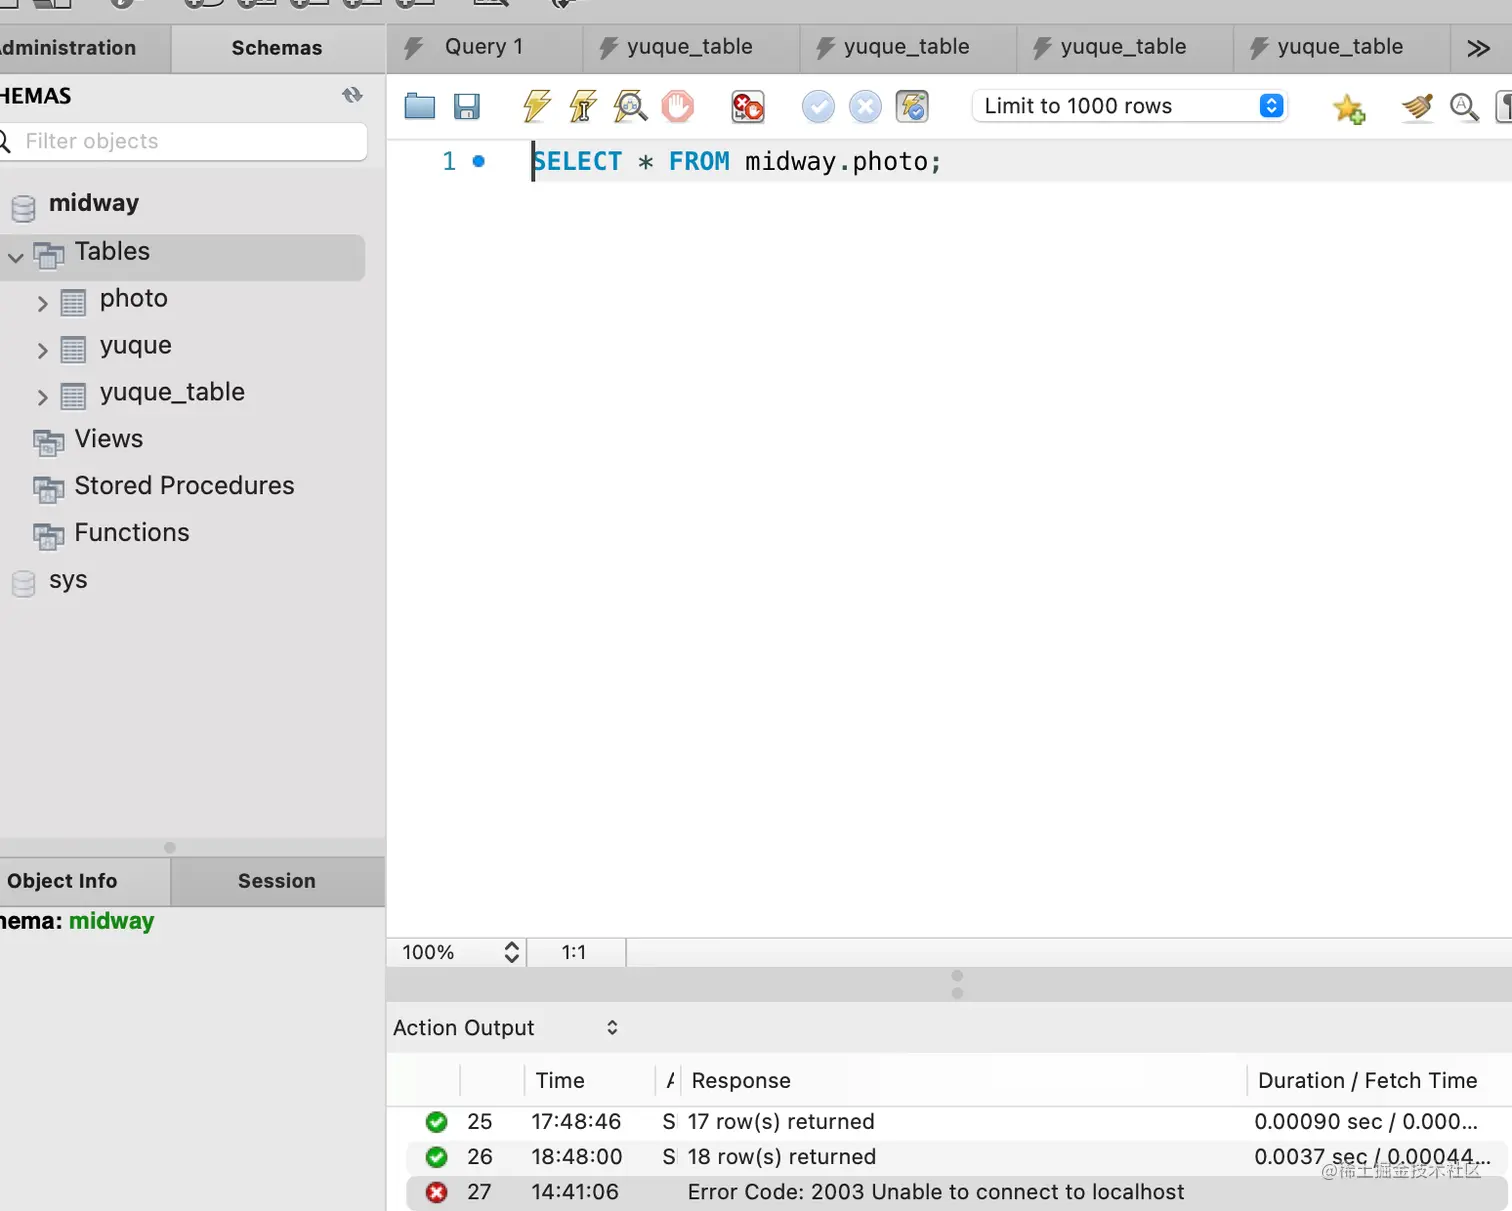Save snippet to favorites with the star icon

click(1348, 107)
